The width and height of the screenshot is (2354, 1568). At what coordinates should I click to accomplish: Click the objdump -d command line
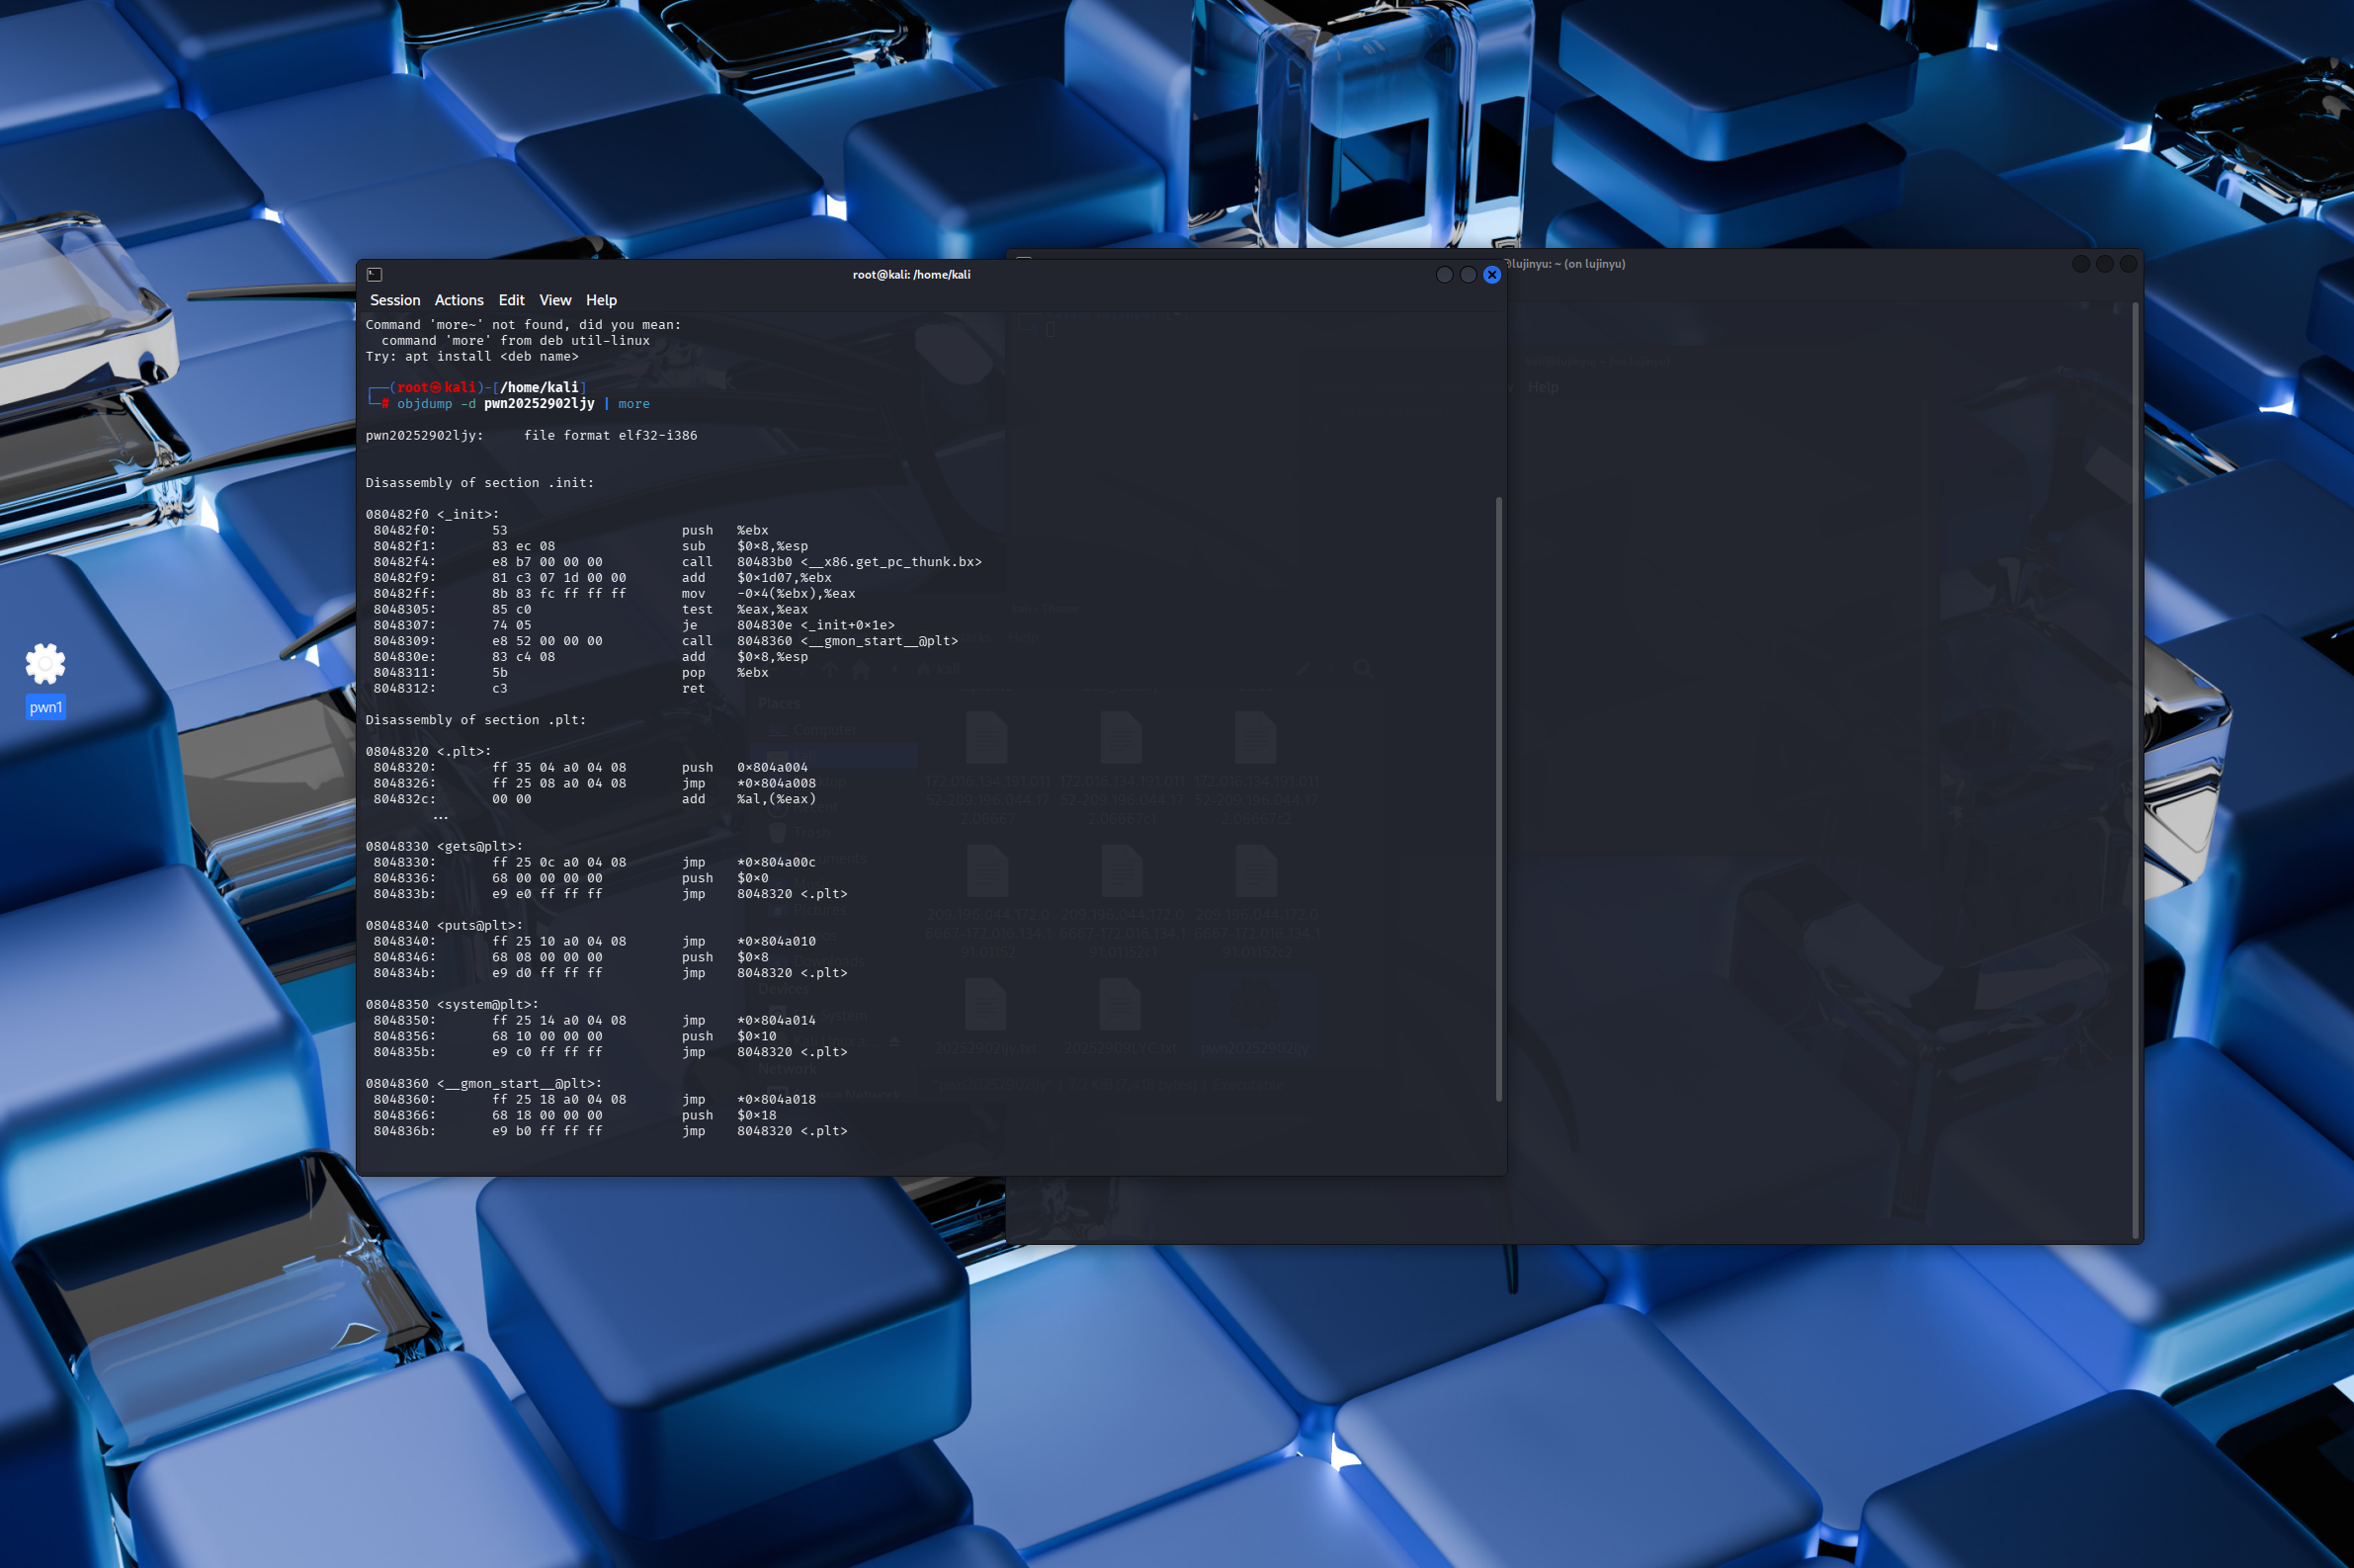pos(523,404)
